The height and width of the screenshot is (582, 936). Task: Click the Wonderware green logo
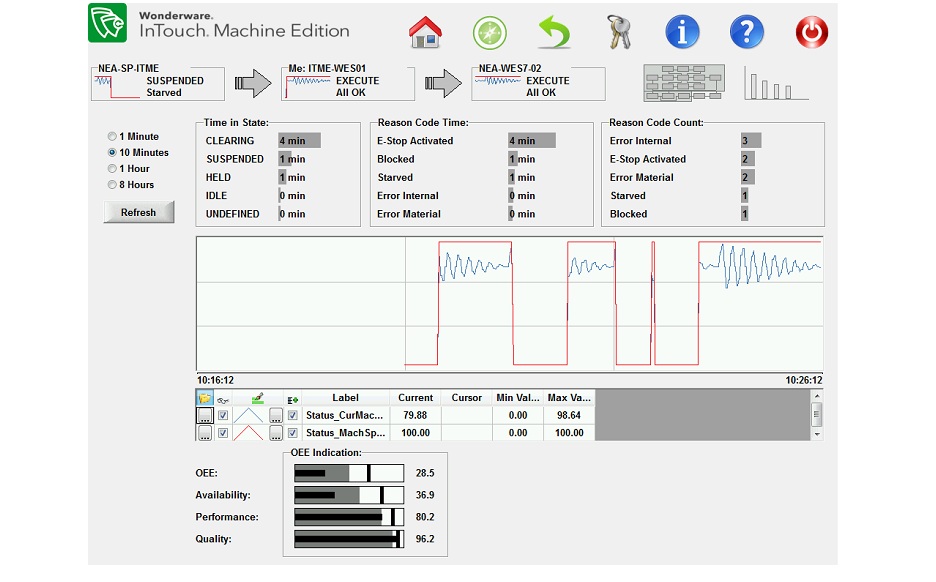pyautogui.click(x=107, y=23)
